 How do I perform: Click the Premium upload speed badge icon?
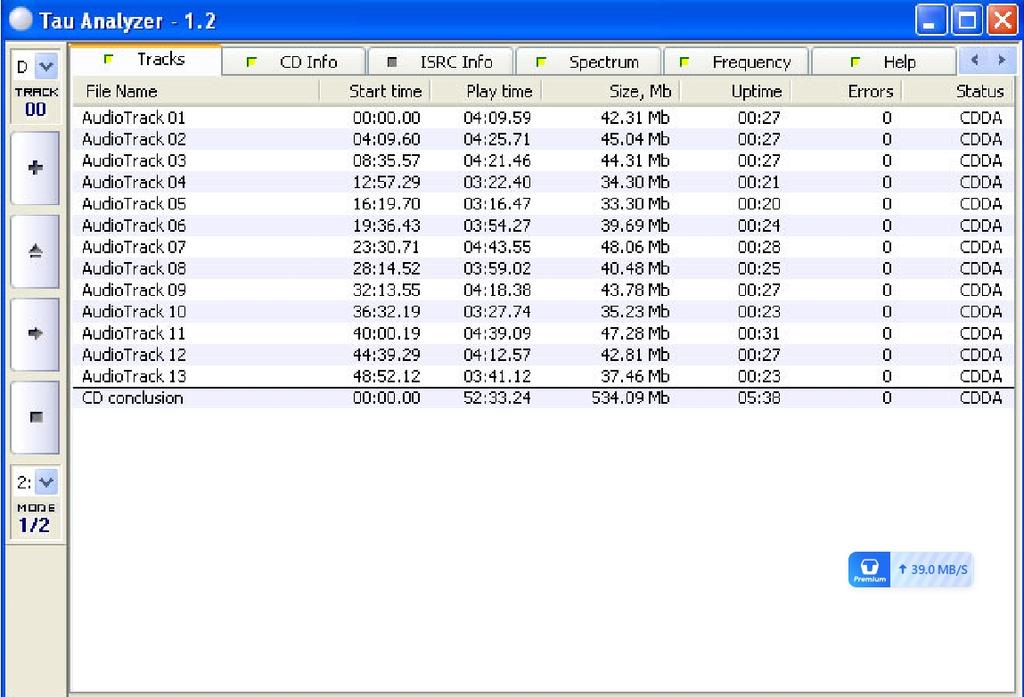869,570
